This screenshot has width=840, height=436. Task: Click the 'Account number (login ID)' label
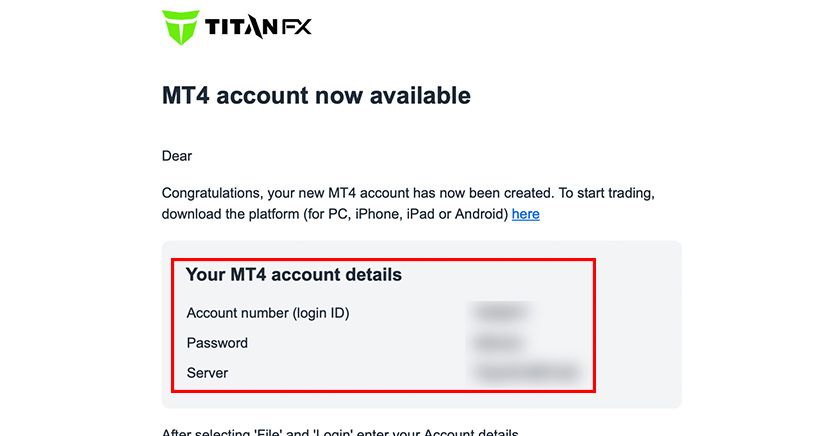(x=268, y=313)
